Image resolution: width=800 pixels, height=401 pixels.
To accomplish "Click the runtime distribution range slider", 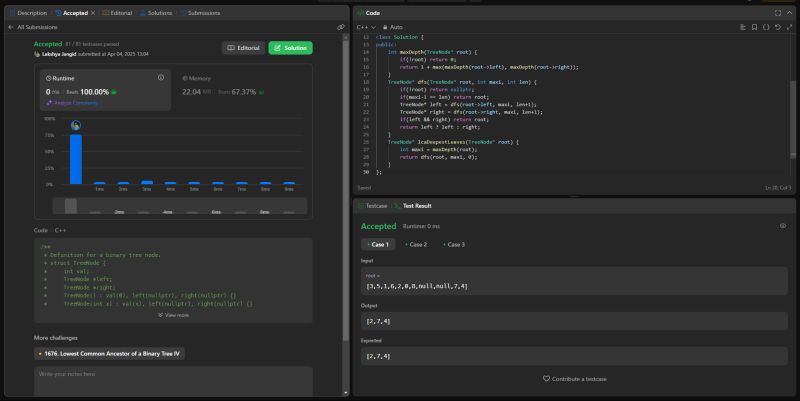I will tap(71, 206).
